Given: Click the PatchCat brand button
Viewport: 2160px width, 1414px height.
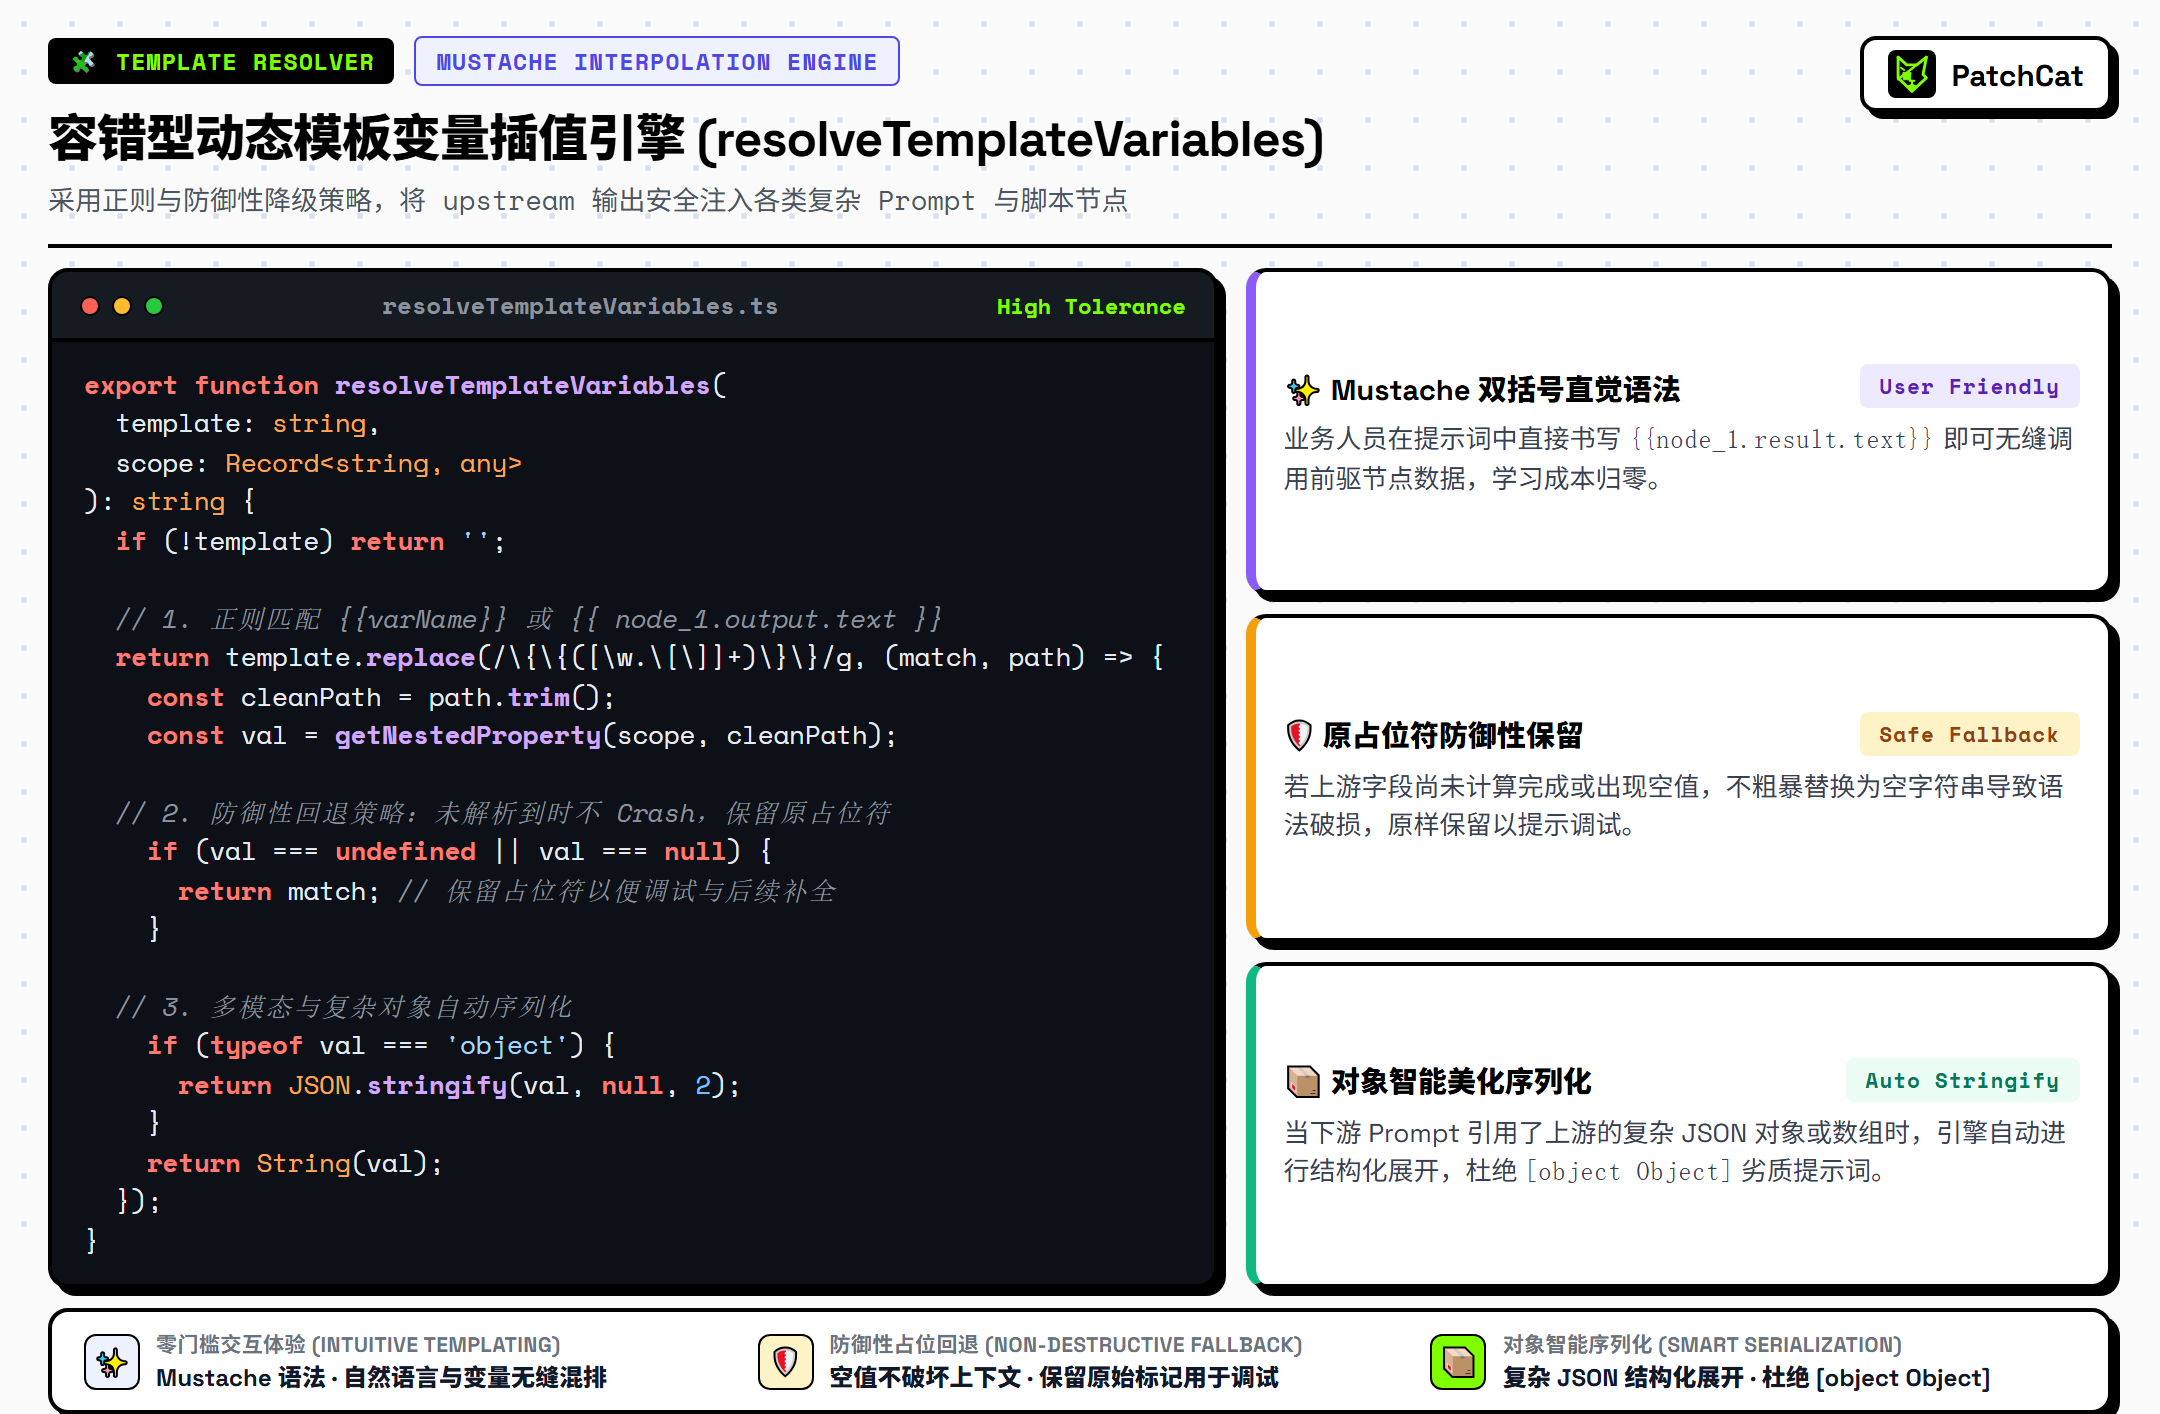Looking at the screenshot, I should tap(1985, 75).
